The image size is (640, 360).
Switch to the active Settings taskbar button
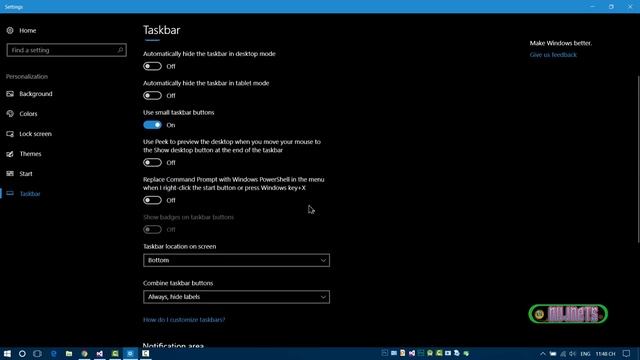click(130, 353)
